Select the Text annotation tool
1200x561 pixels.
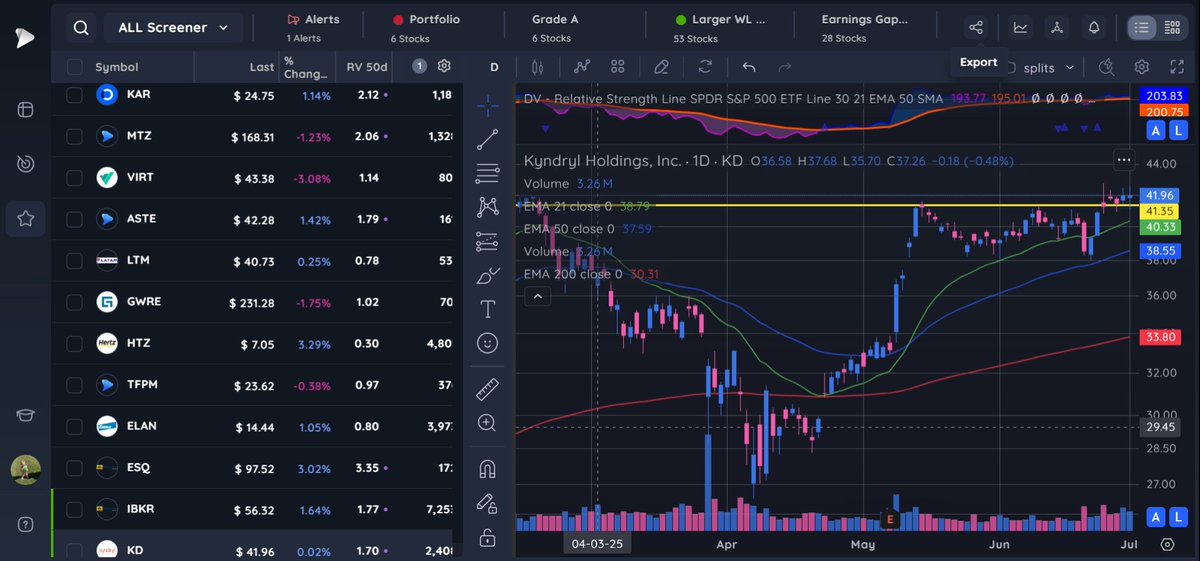488,308
